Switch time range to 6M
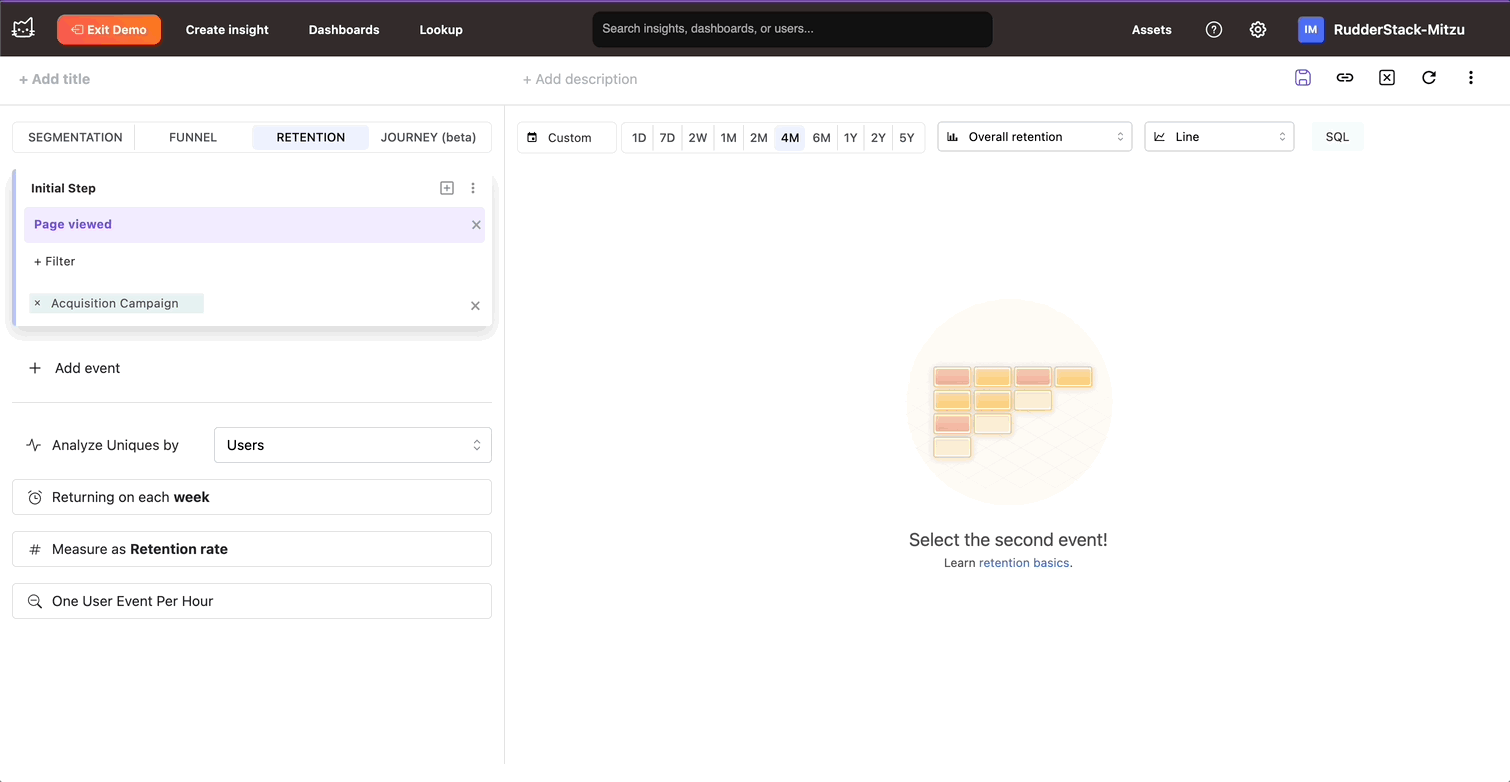 tap(821, 138)
